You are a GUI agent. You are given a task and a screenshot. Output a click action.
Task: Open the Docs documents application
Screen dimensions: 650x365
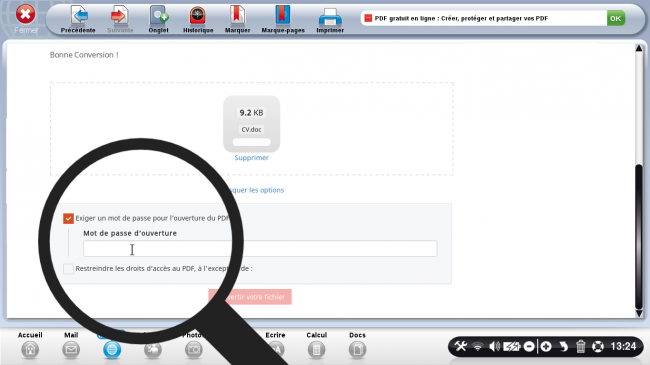pos(357,350)
